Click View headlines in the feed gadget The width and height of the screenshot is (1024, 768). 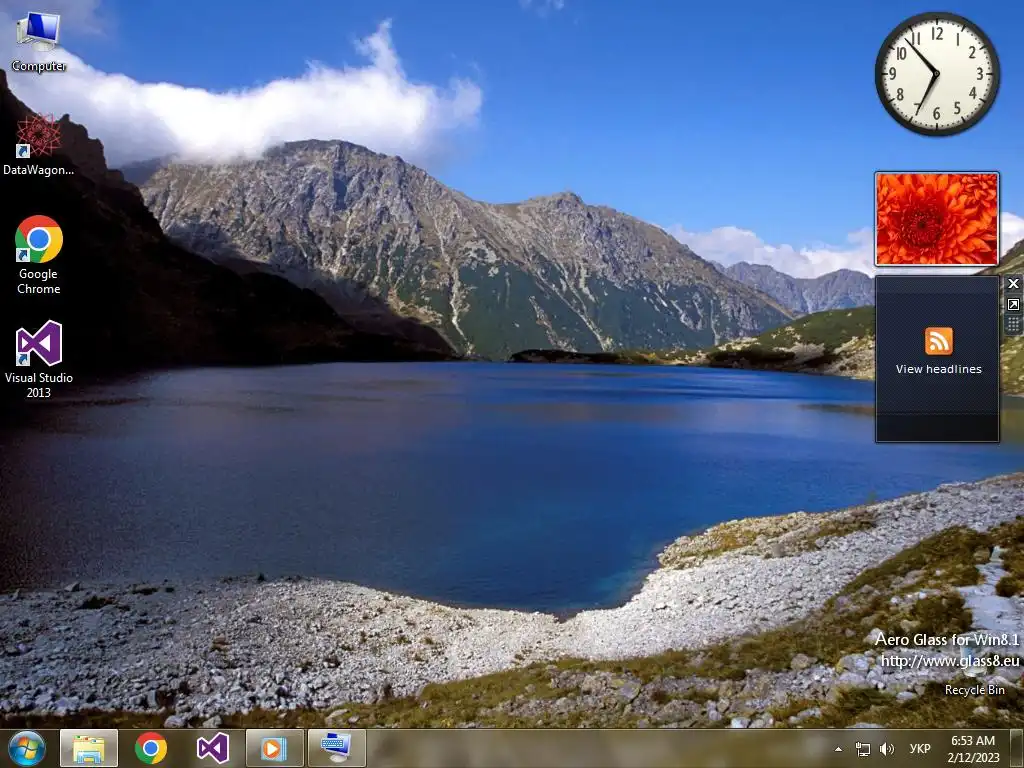pos(938,369)
